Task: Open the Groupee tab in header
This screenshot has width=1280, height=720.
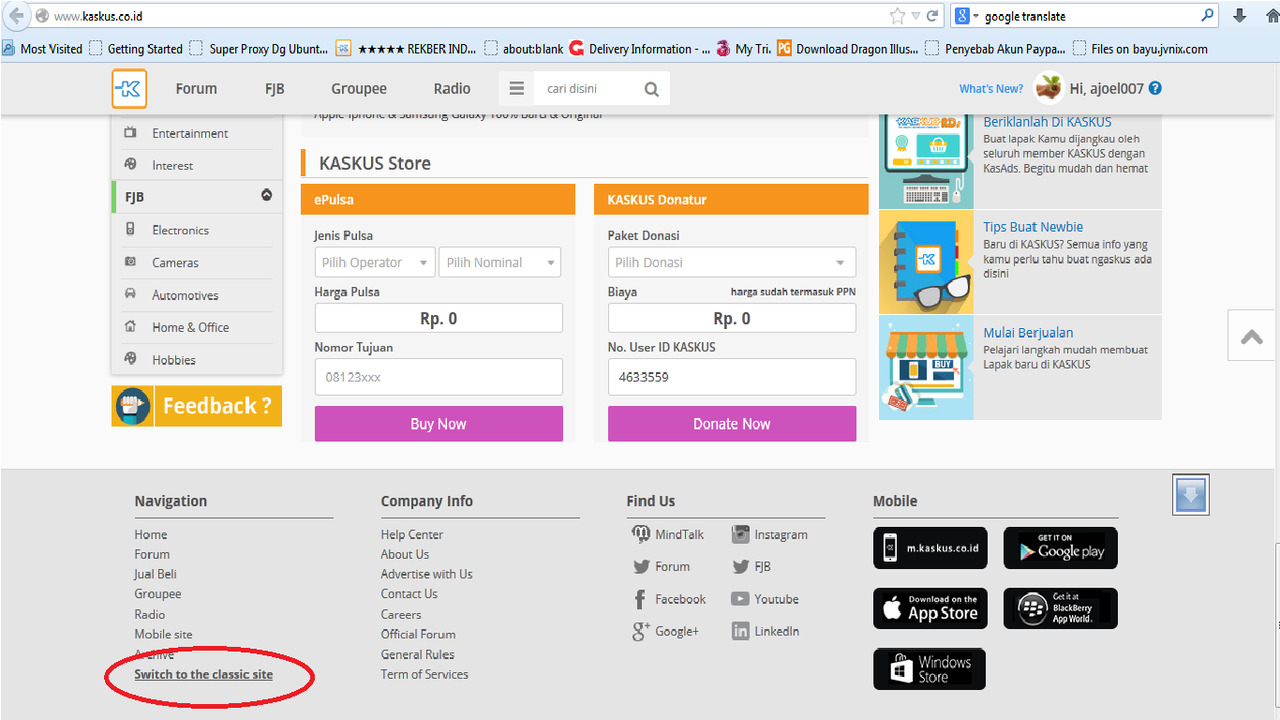Action: point(359,88)
